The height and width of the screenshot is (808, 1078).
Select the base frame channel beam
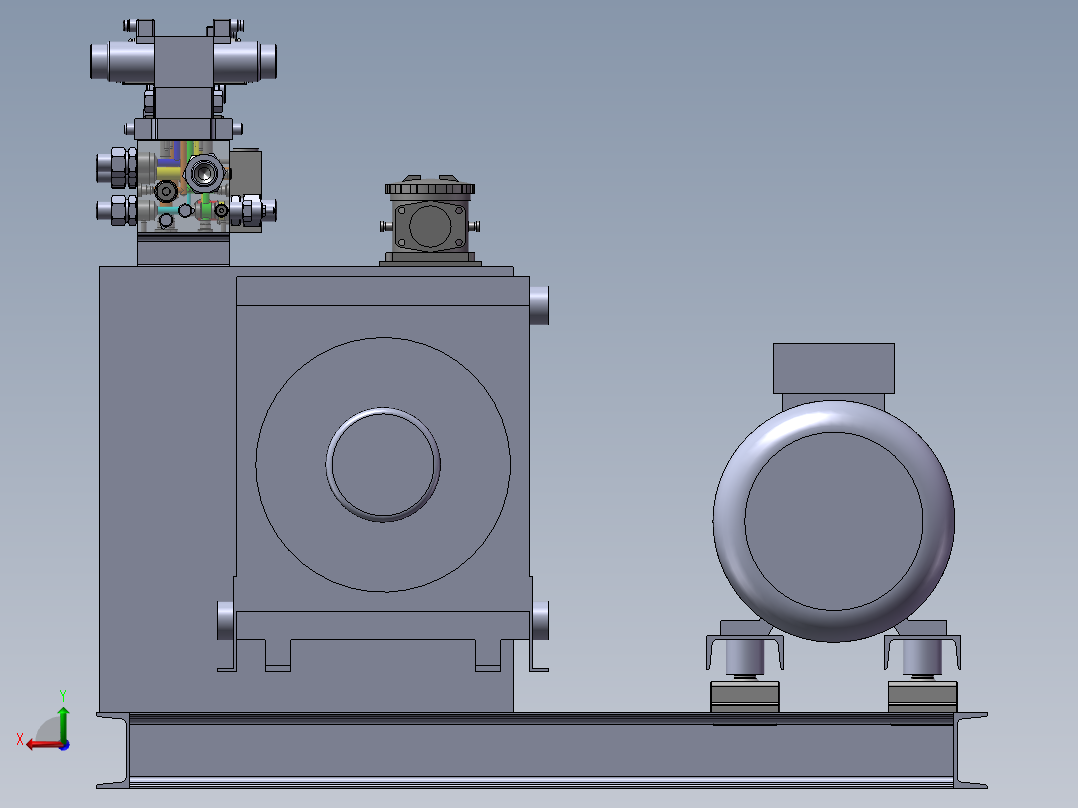[x=542, y=750]
